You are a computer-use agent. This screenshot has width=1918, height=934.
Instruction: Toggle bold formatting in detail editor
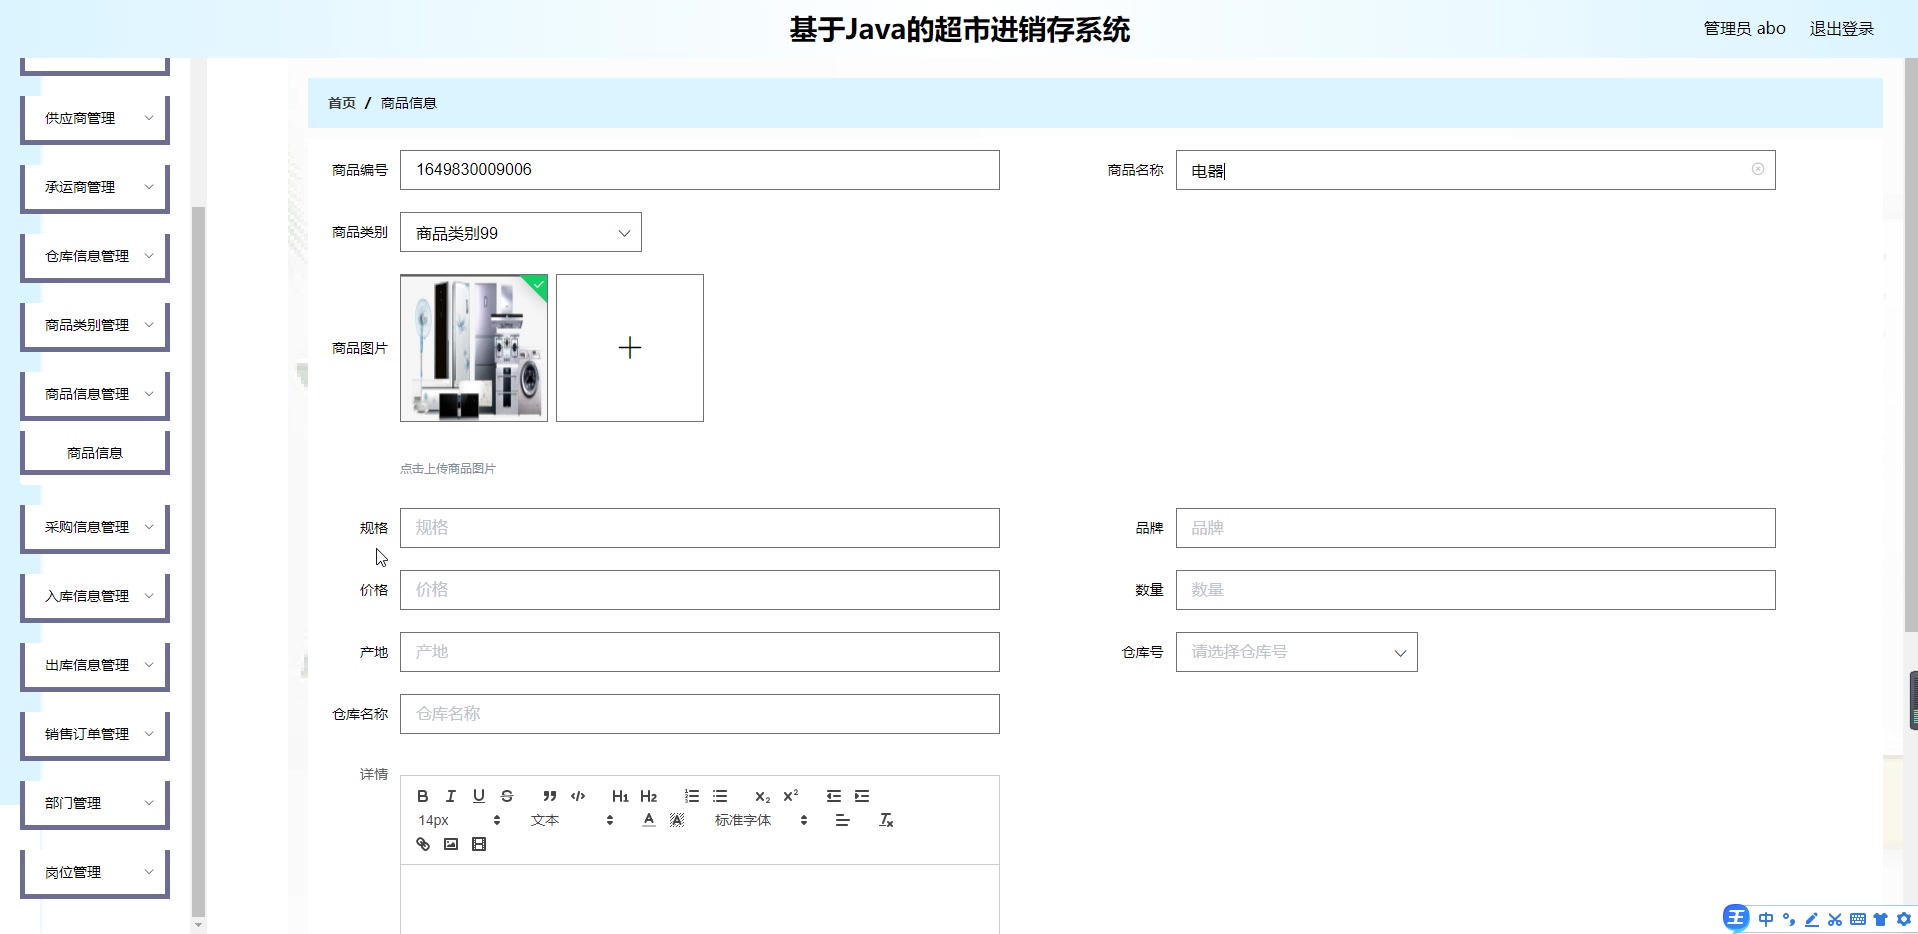click(x=422, y=796)
